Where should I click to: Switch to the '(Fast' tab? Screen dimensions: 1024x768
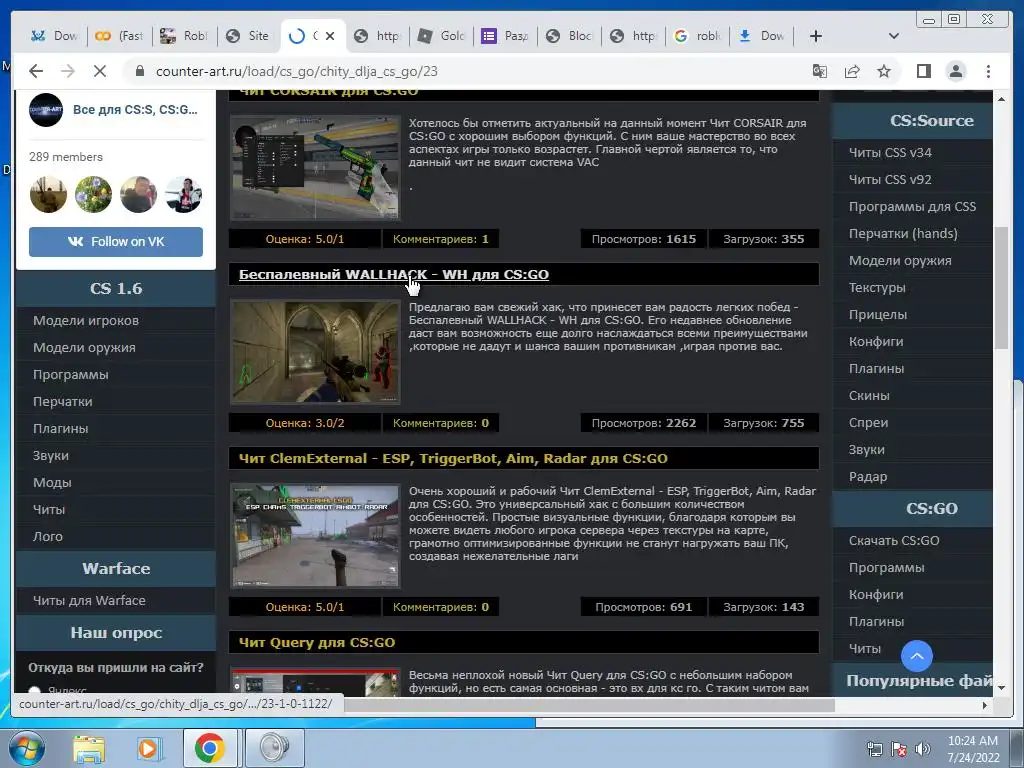119,36
